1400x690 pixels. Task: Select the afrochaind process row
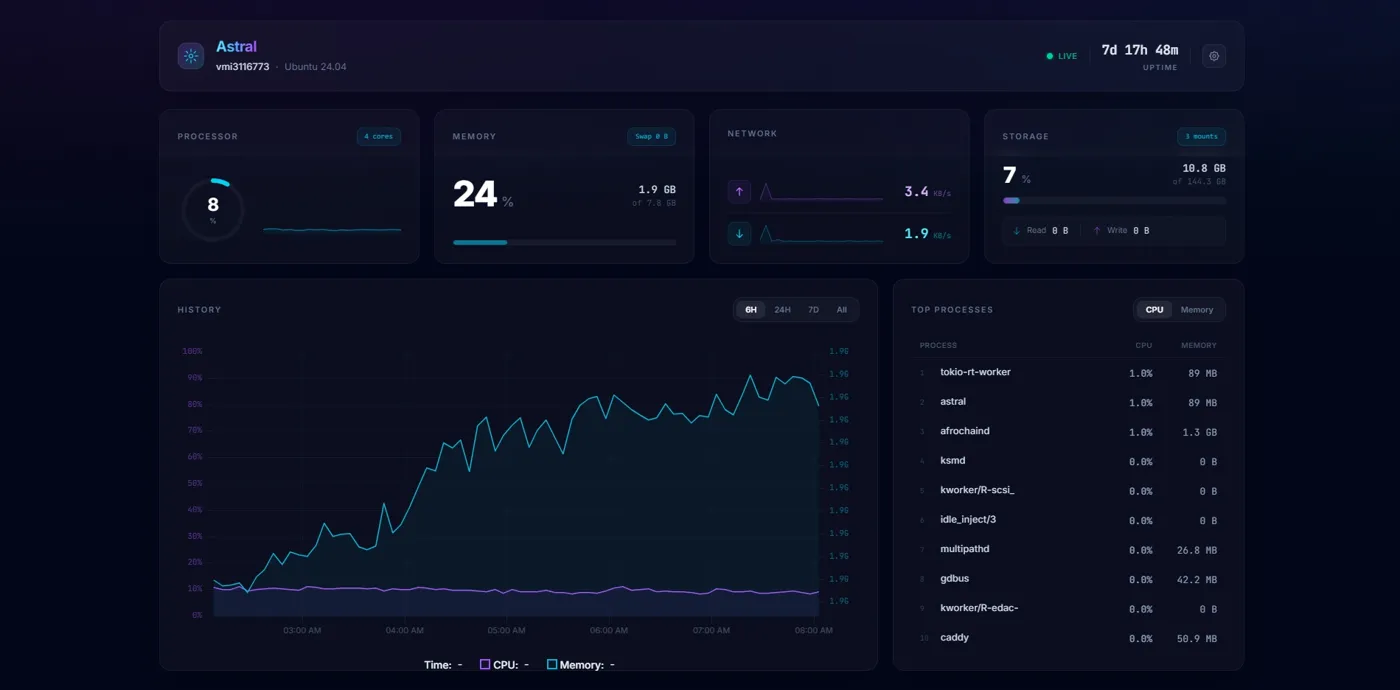point(1068,432)
